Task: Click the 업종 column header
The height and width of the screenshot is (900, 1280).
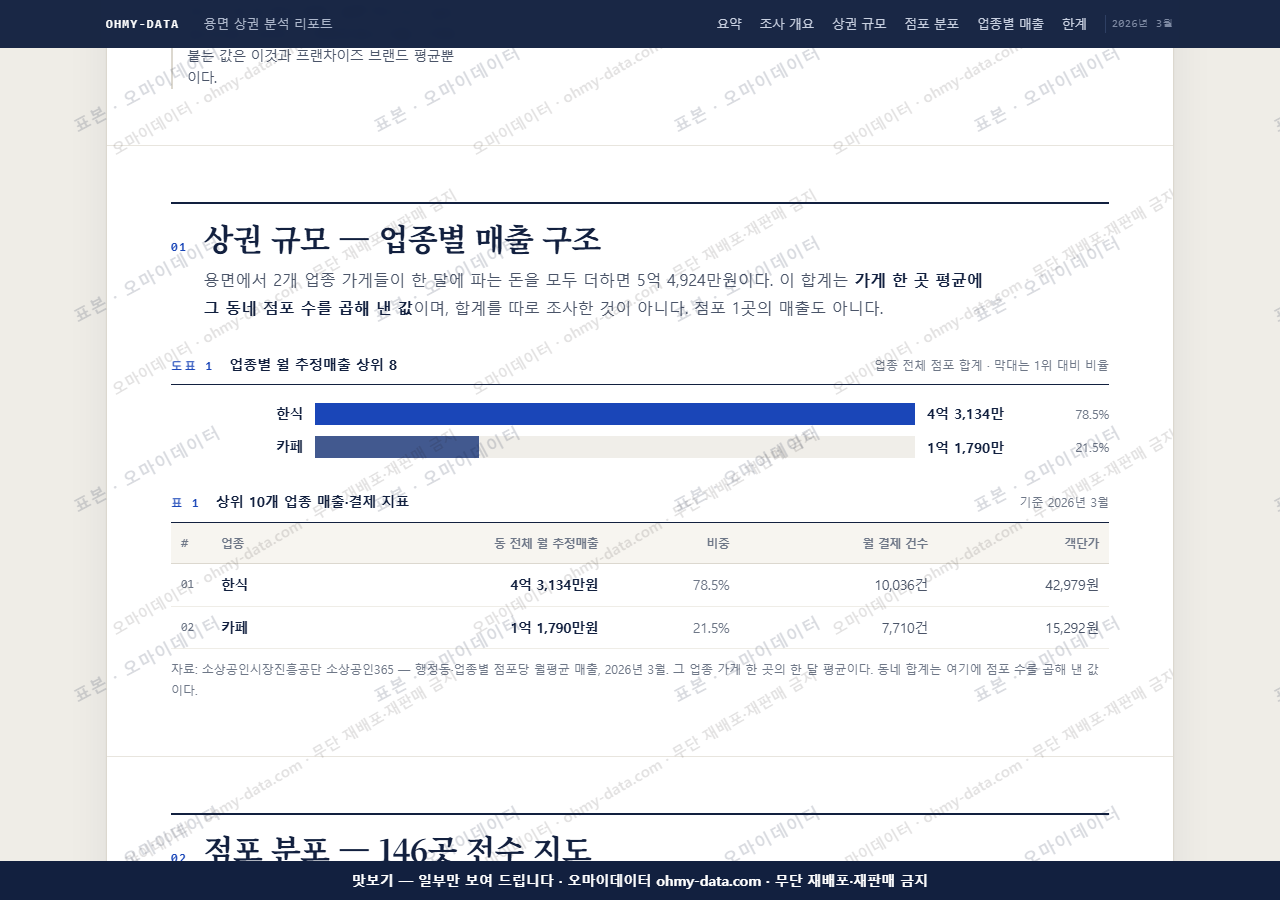Action: [x=233, y=543]
